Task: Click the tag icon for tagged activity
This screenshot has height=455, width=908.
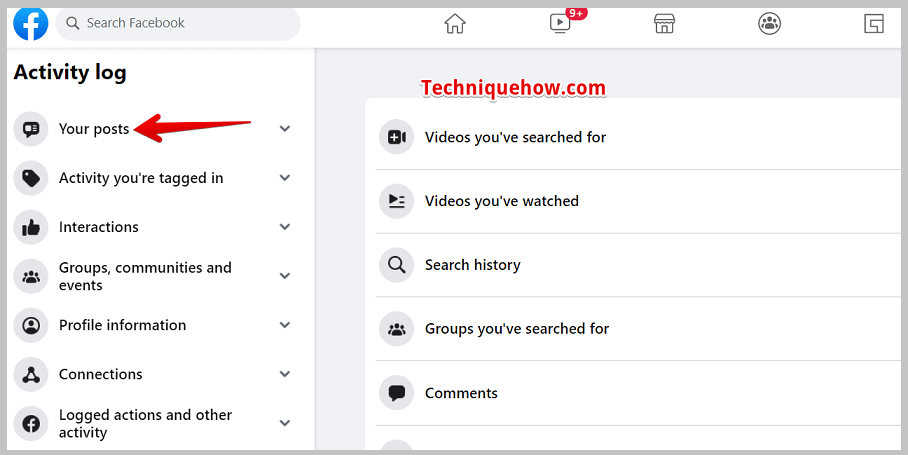Action: 31,178
